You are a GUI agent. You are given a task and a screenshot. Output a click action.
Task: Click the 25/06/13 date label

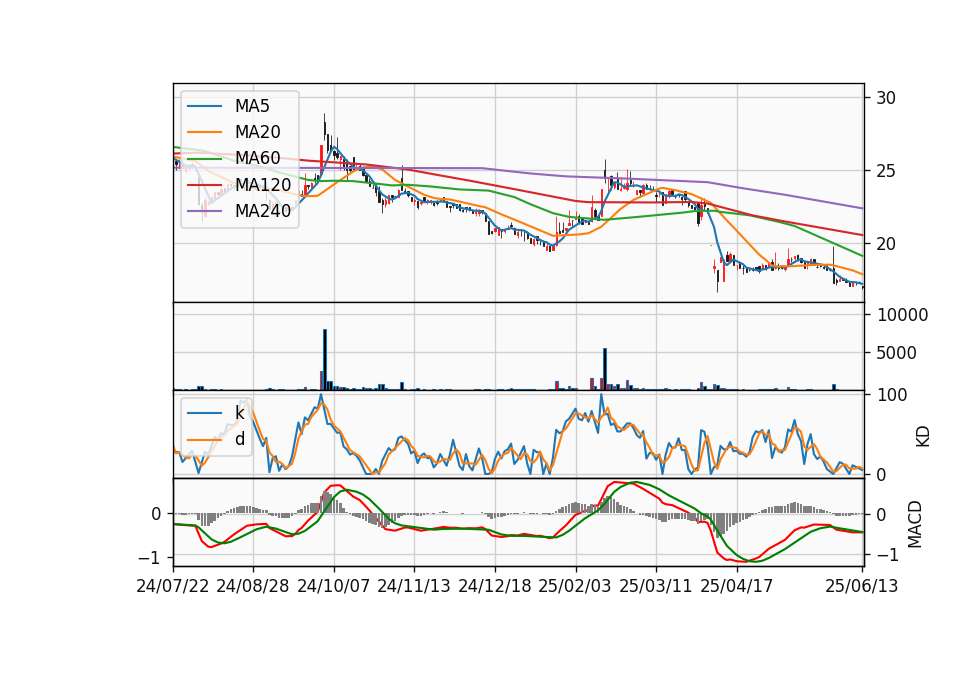[861, 586]
